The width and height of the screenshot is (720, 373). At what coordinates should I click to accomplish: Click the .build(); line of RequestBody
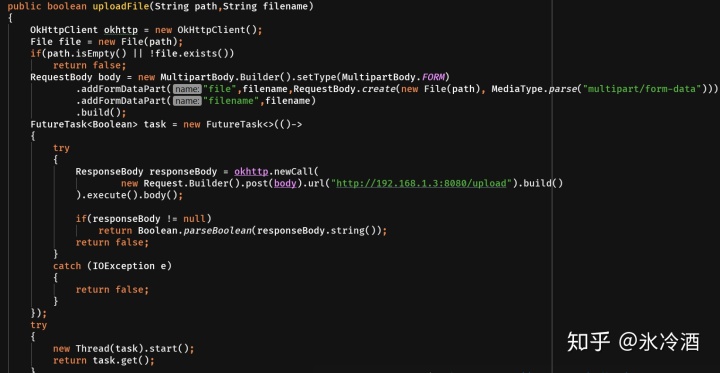(101, 112)
